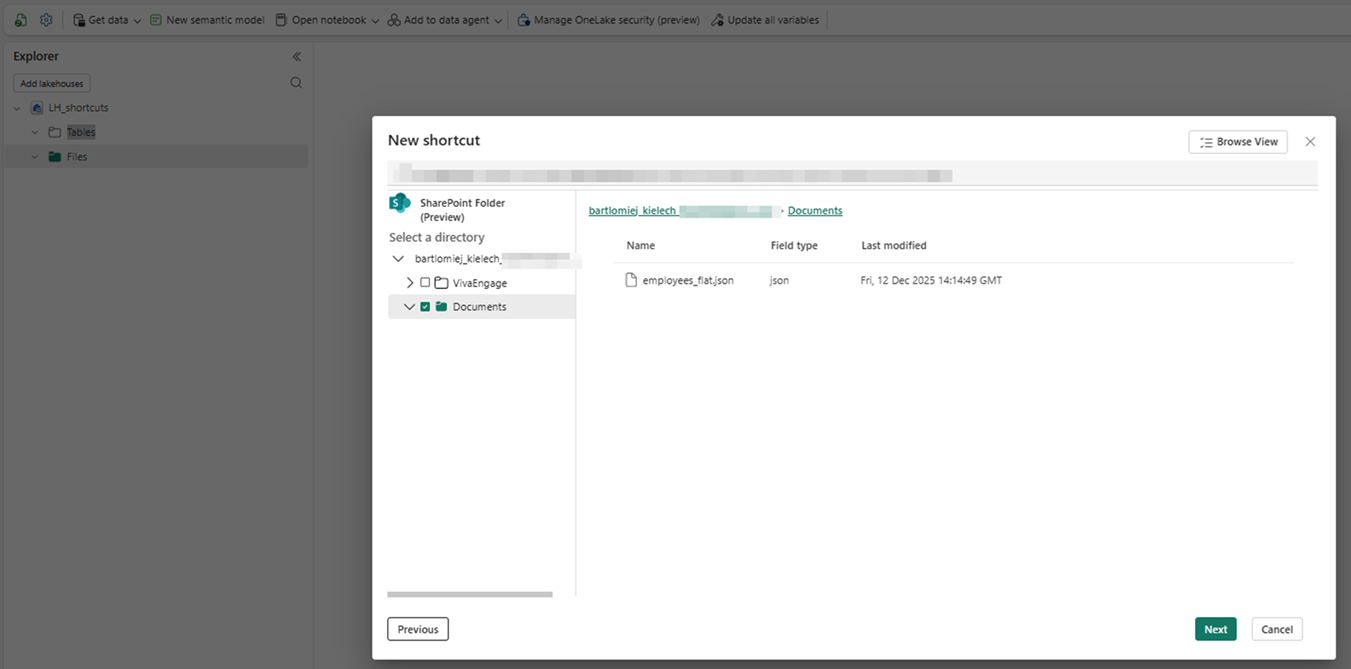1351x669 pixels.
Task: Uncheck the Documents folder checkbox
Action: tap(425, 307)
